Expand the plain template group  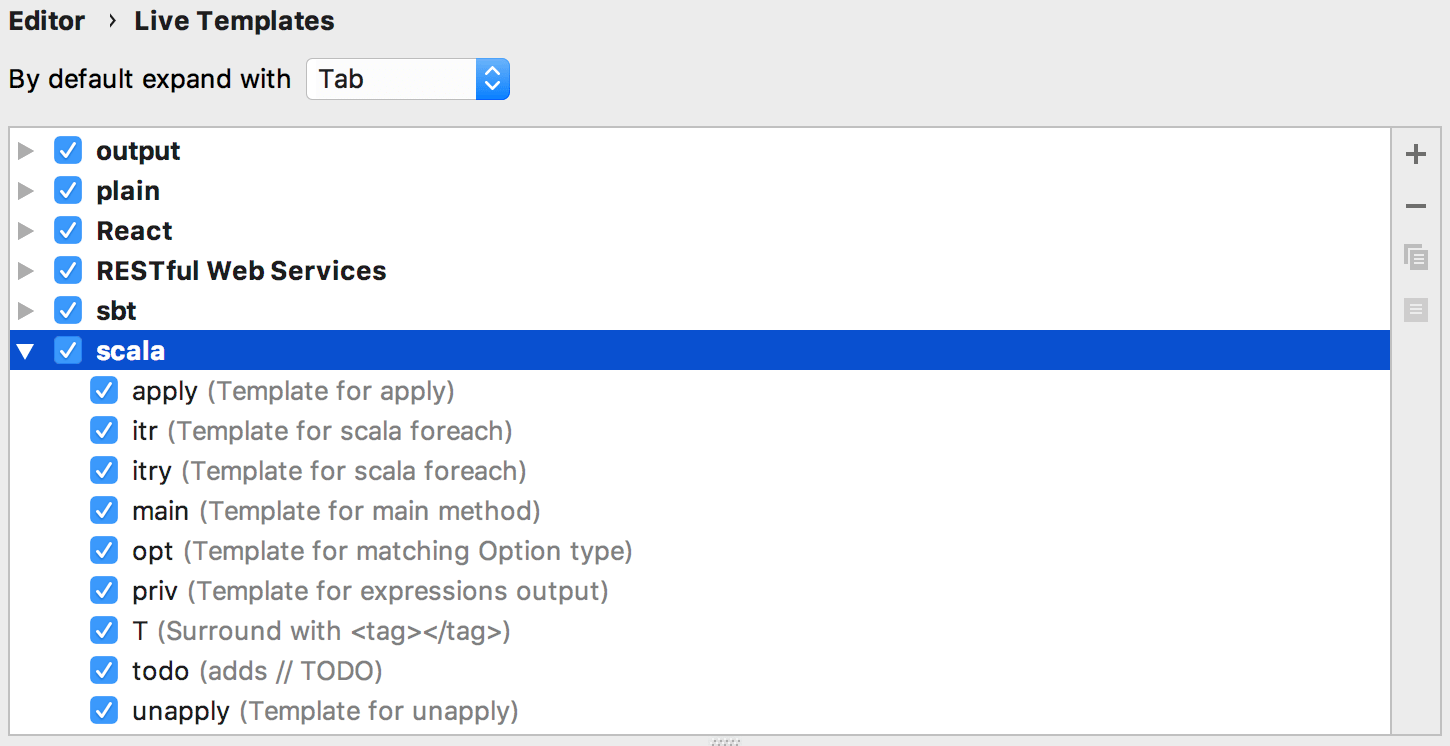tap(25, 190)
